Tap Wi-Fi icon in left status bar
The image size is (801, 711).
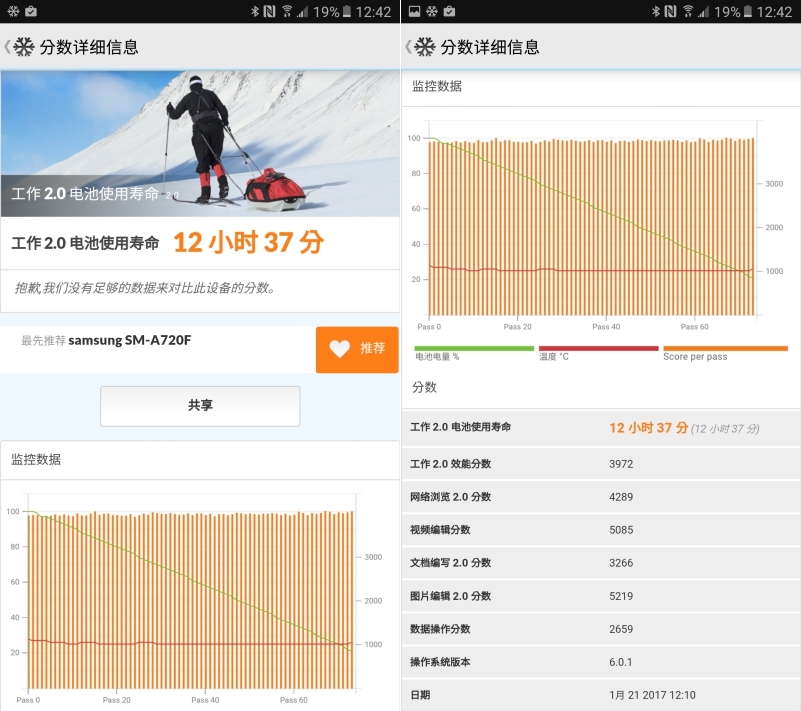point(287,11)
